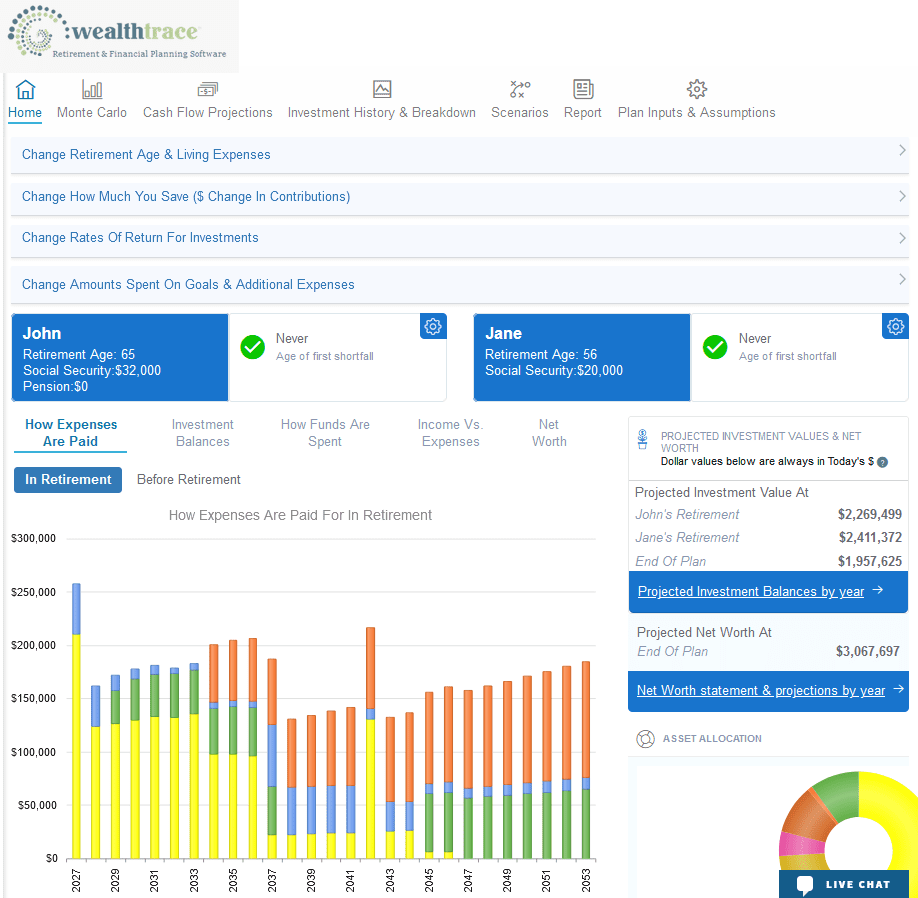This screenshot has width=918, height=898.
Task: Click Jane's card settings gear
Action: (896, 327)
